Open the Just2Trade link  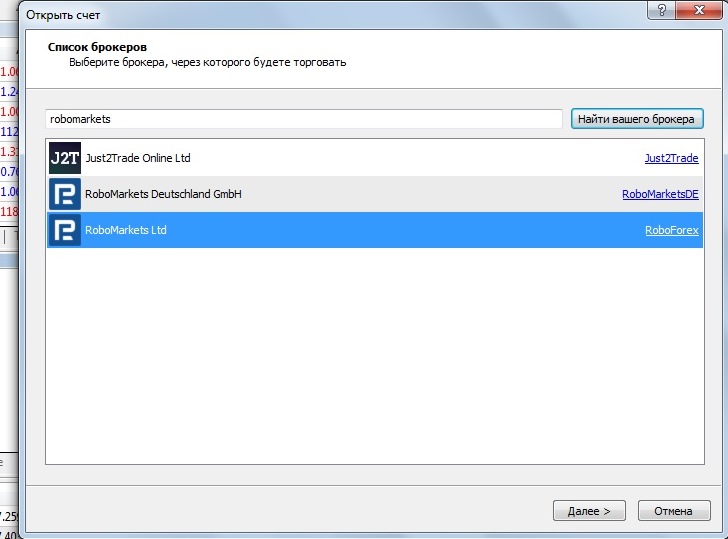click(x=671, y=158)
